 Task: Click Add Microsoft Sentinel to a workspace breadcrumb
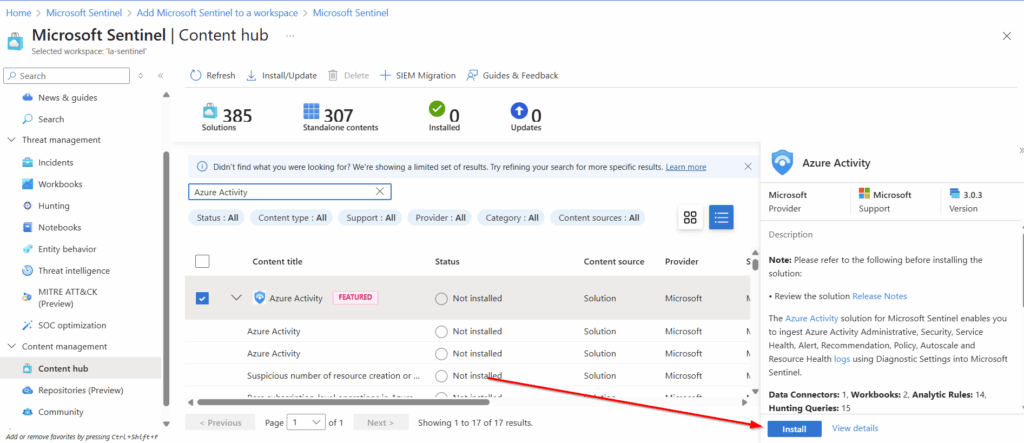(x=217, y=13)
